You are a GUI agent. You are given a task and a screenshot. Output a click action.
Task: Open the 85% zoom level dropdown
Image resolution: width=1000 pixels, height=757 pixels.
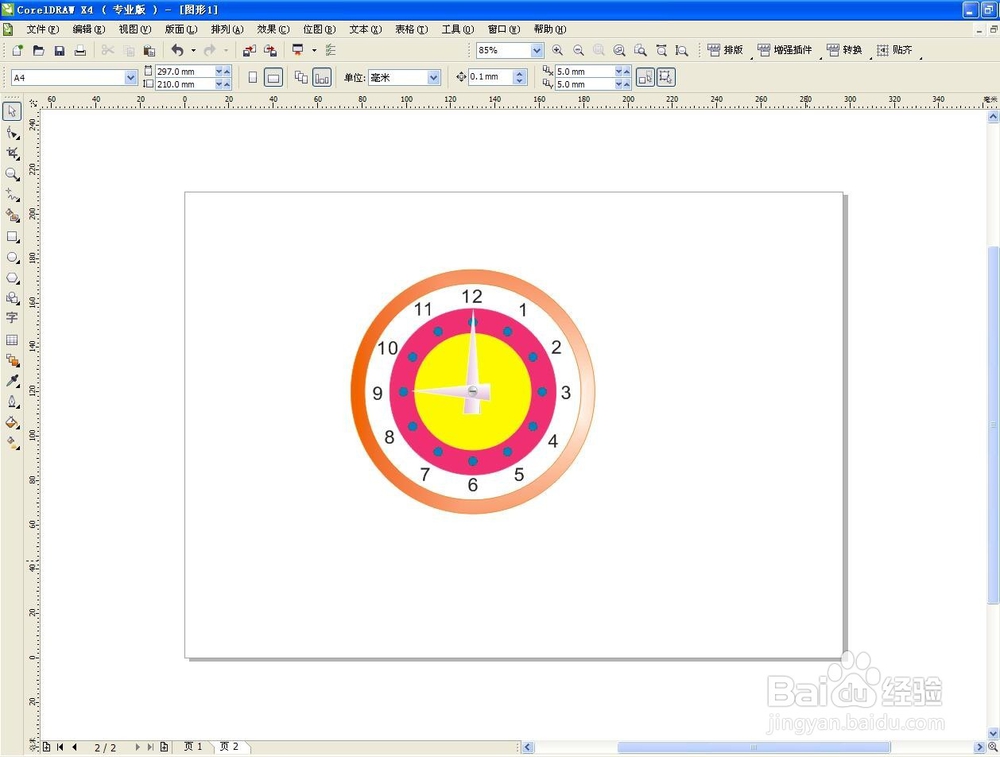pyautogui.click(x=538, y=49)
